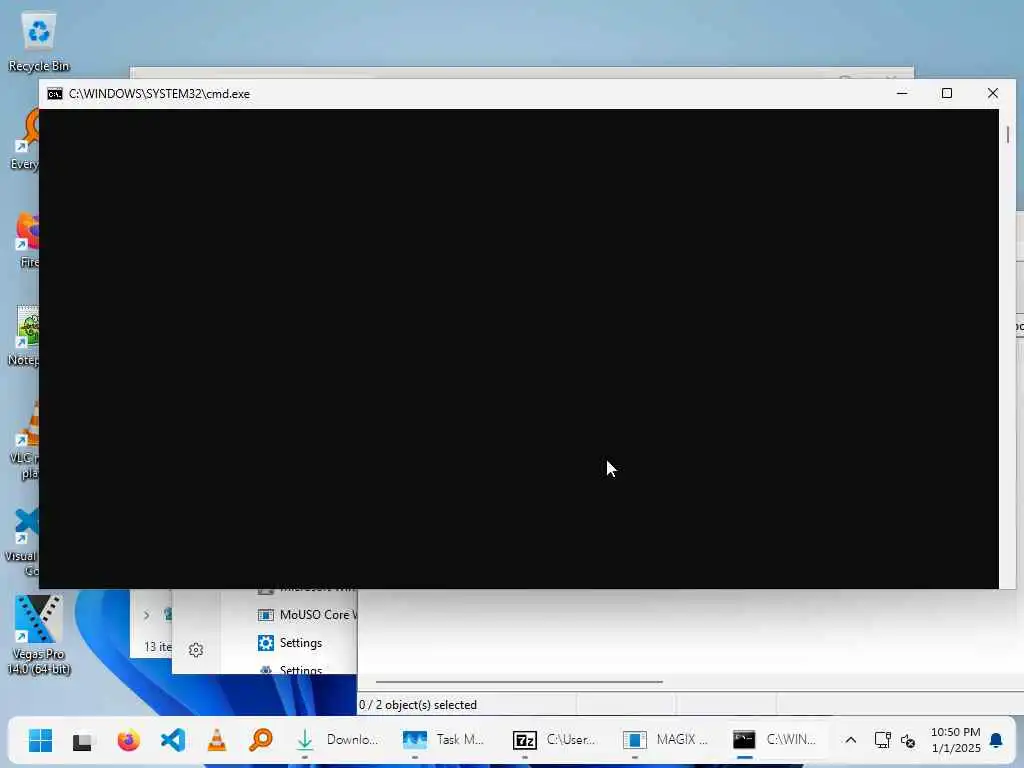Launch Firefox from the taskbar
This screenshot has width=1024, height=768.
(129, 741)
